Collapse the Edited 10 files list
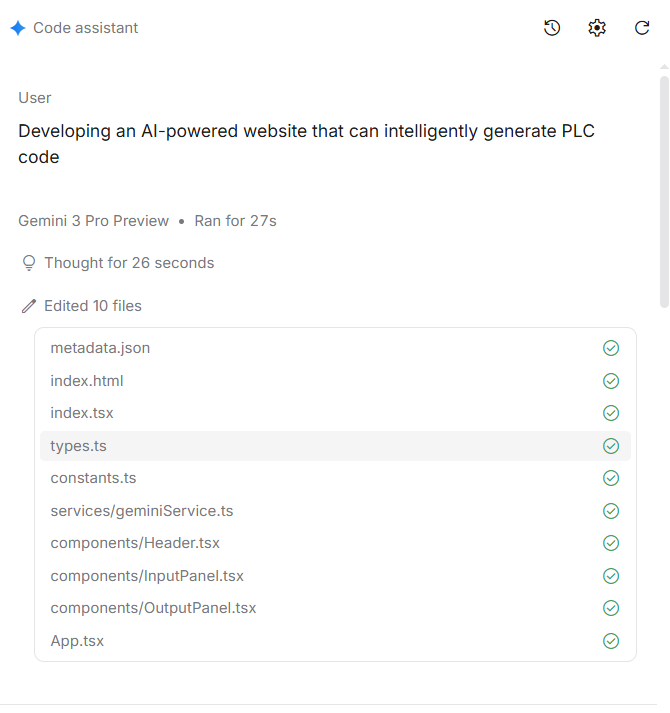Viewport: 670px width, 713px height. coord(93,306)
